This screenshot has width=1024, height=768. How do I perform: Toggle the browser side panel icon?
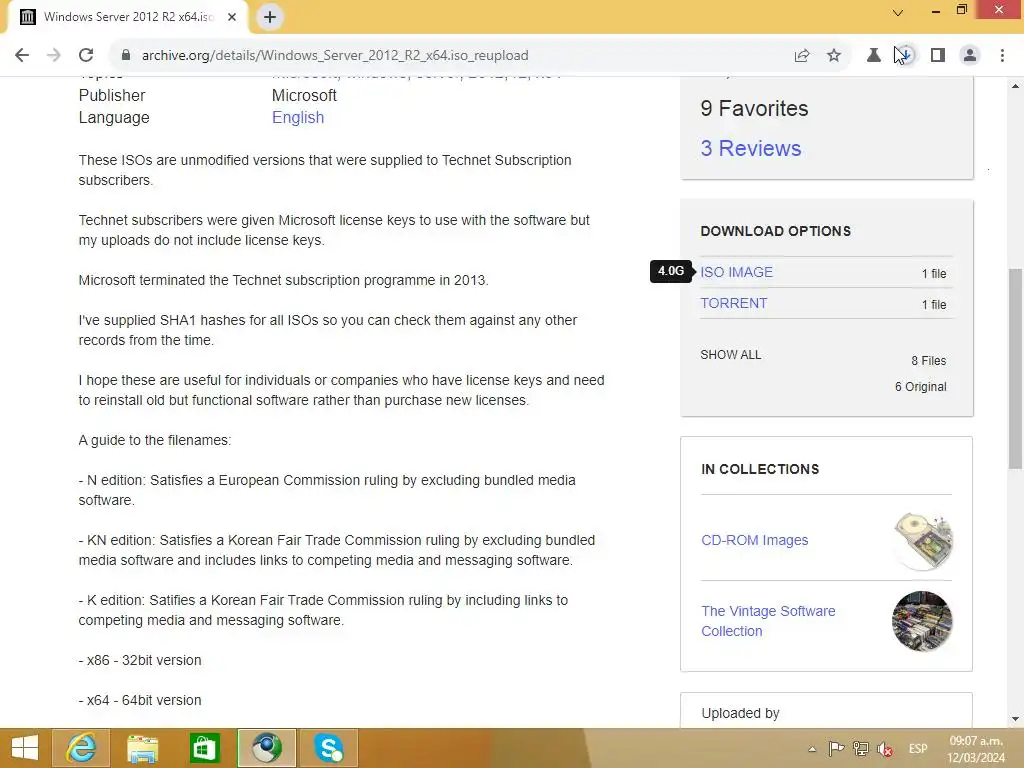click(938, 56)
